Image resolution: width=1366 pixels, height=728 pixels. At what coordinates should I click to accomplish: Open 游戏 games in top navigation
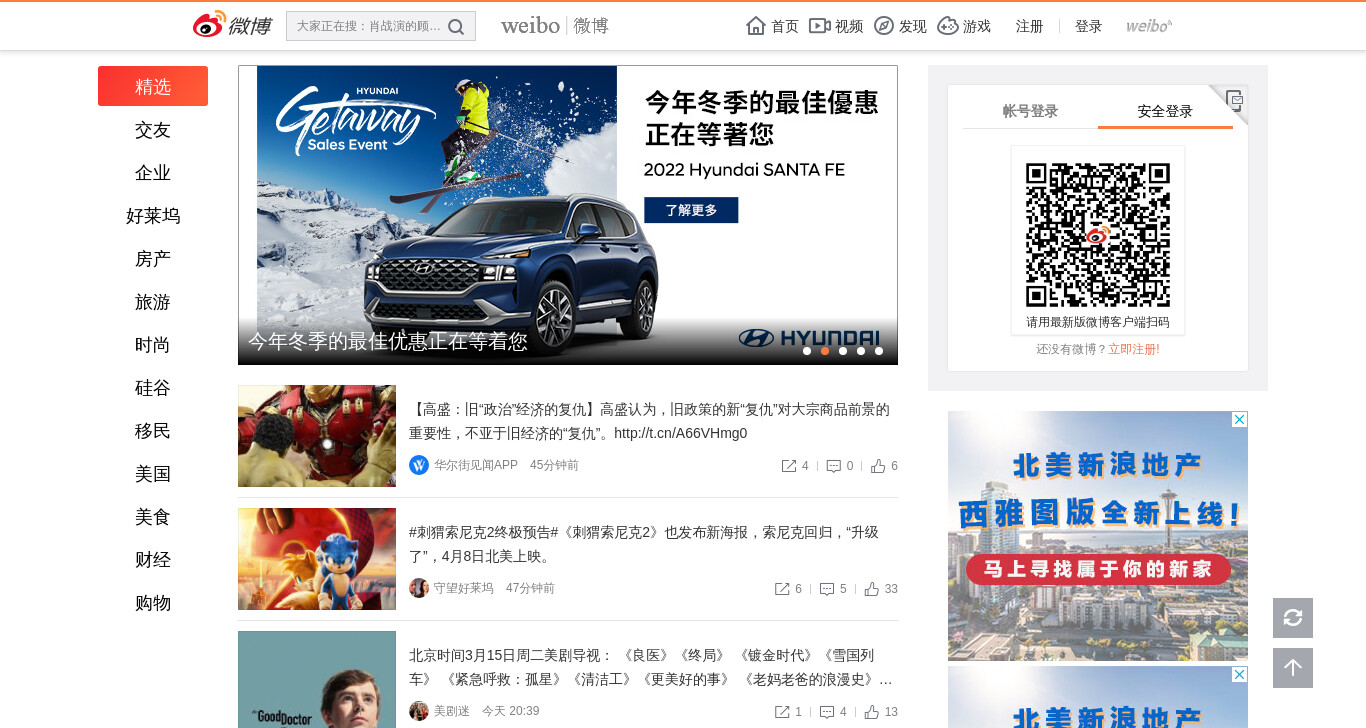click(964, 26)
